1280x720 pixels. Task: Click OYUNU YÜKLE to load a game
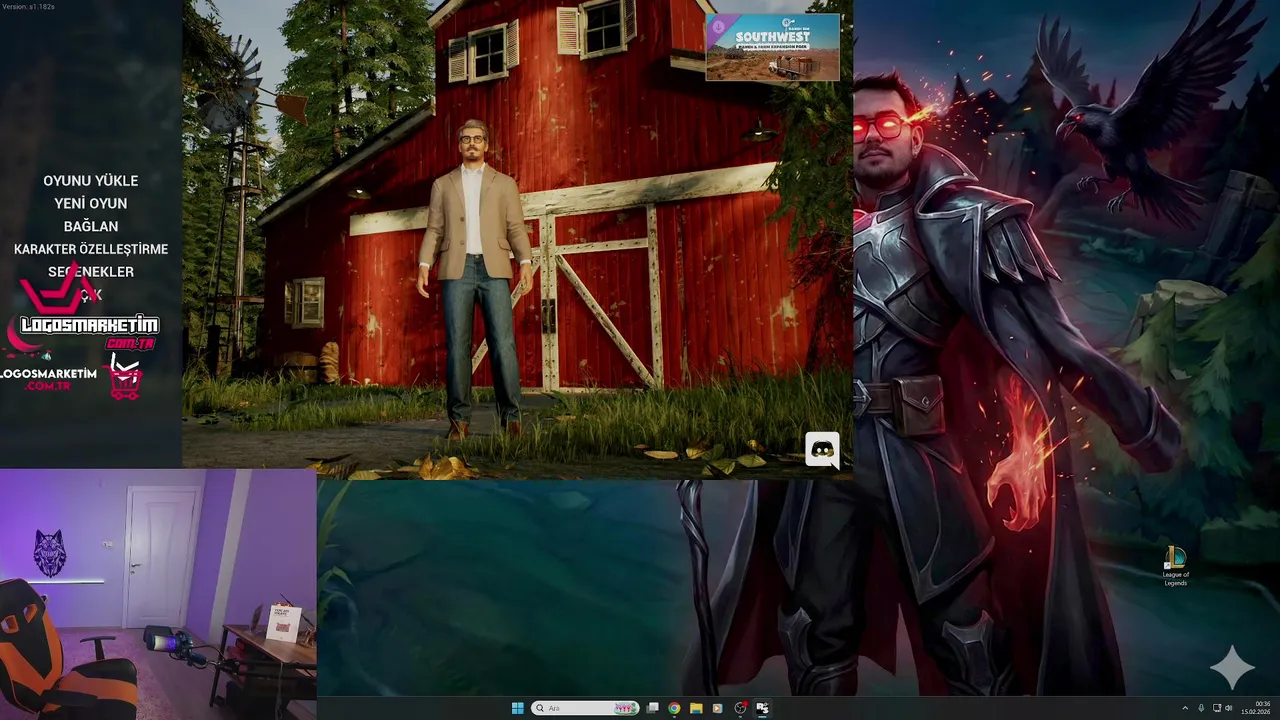click(90, 181)
